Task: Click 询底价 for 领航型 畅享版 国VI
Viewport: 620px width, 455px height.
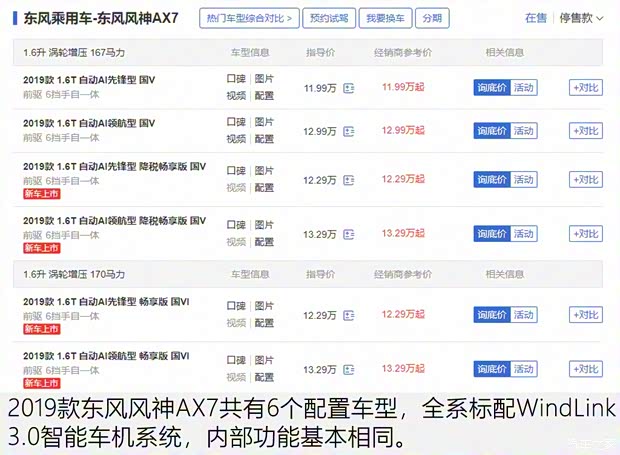Action: click(x=492, y=369)
